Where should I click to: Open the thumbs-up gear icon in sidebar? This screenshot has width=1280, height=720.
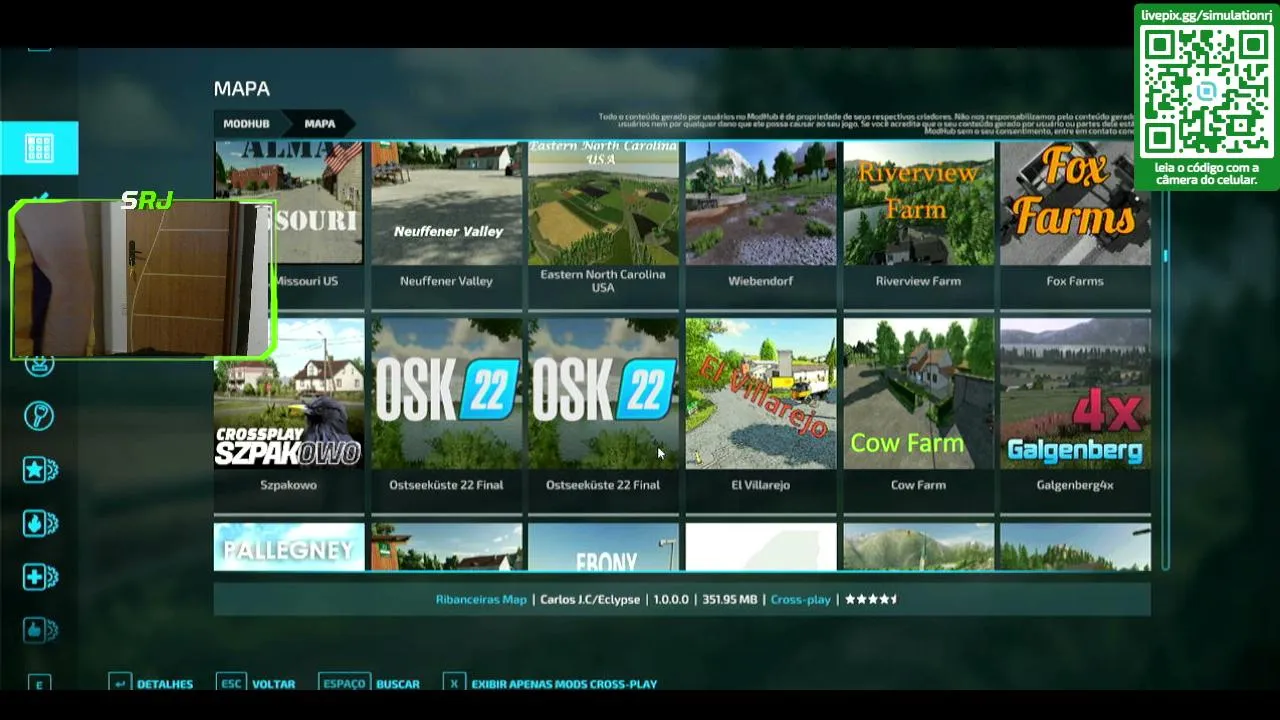coord(40,630)
